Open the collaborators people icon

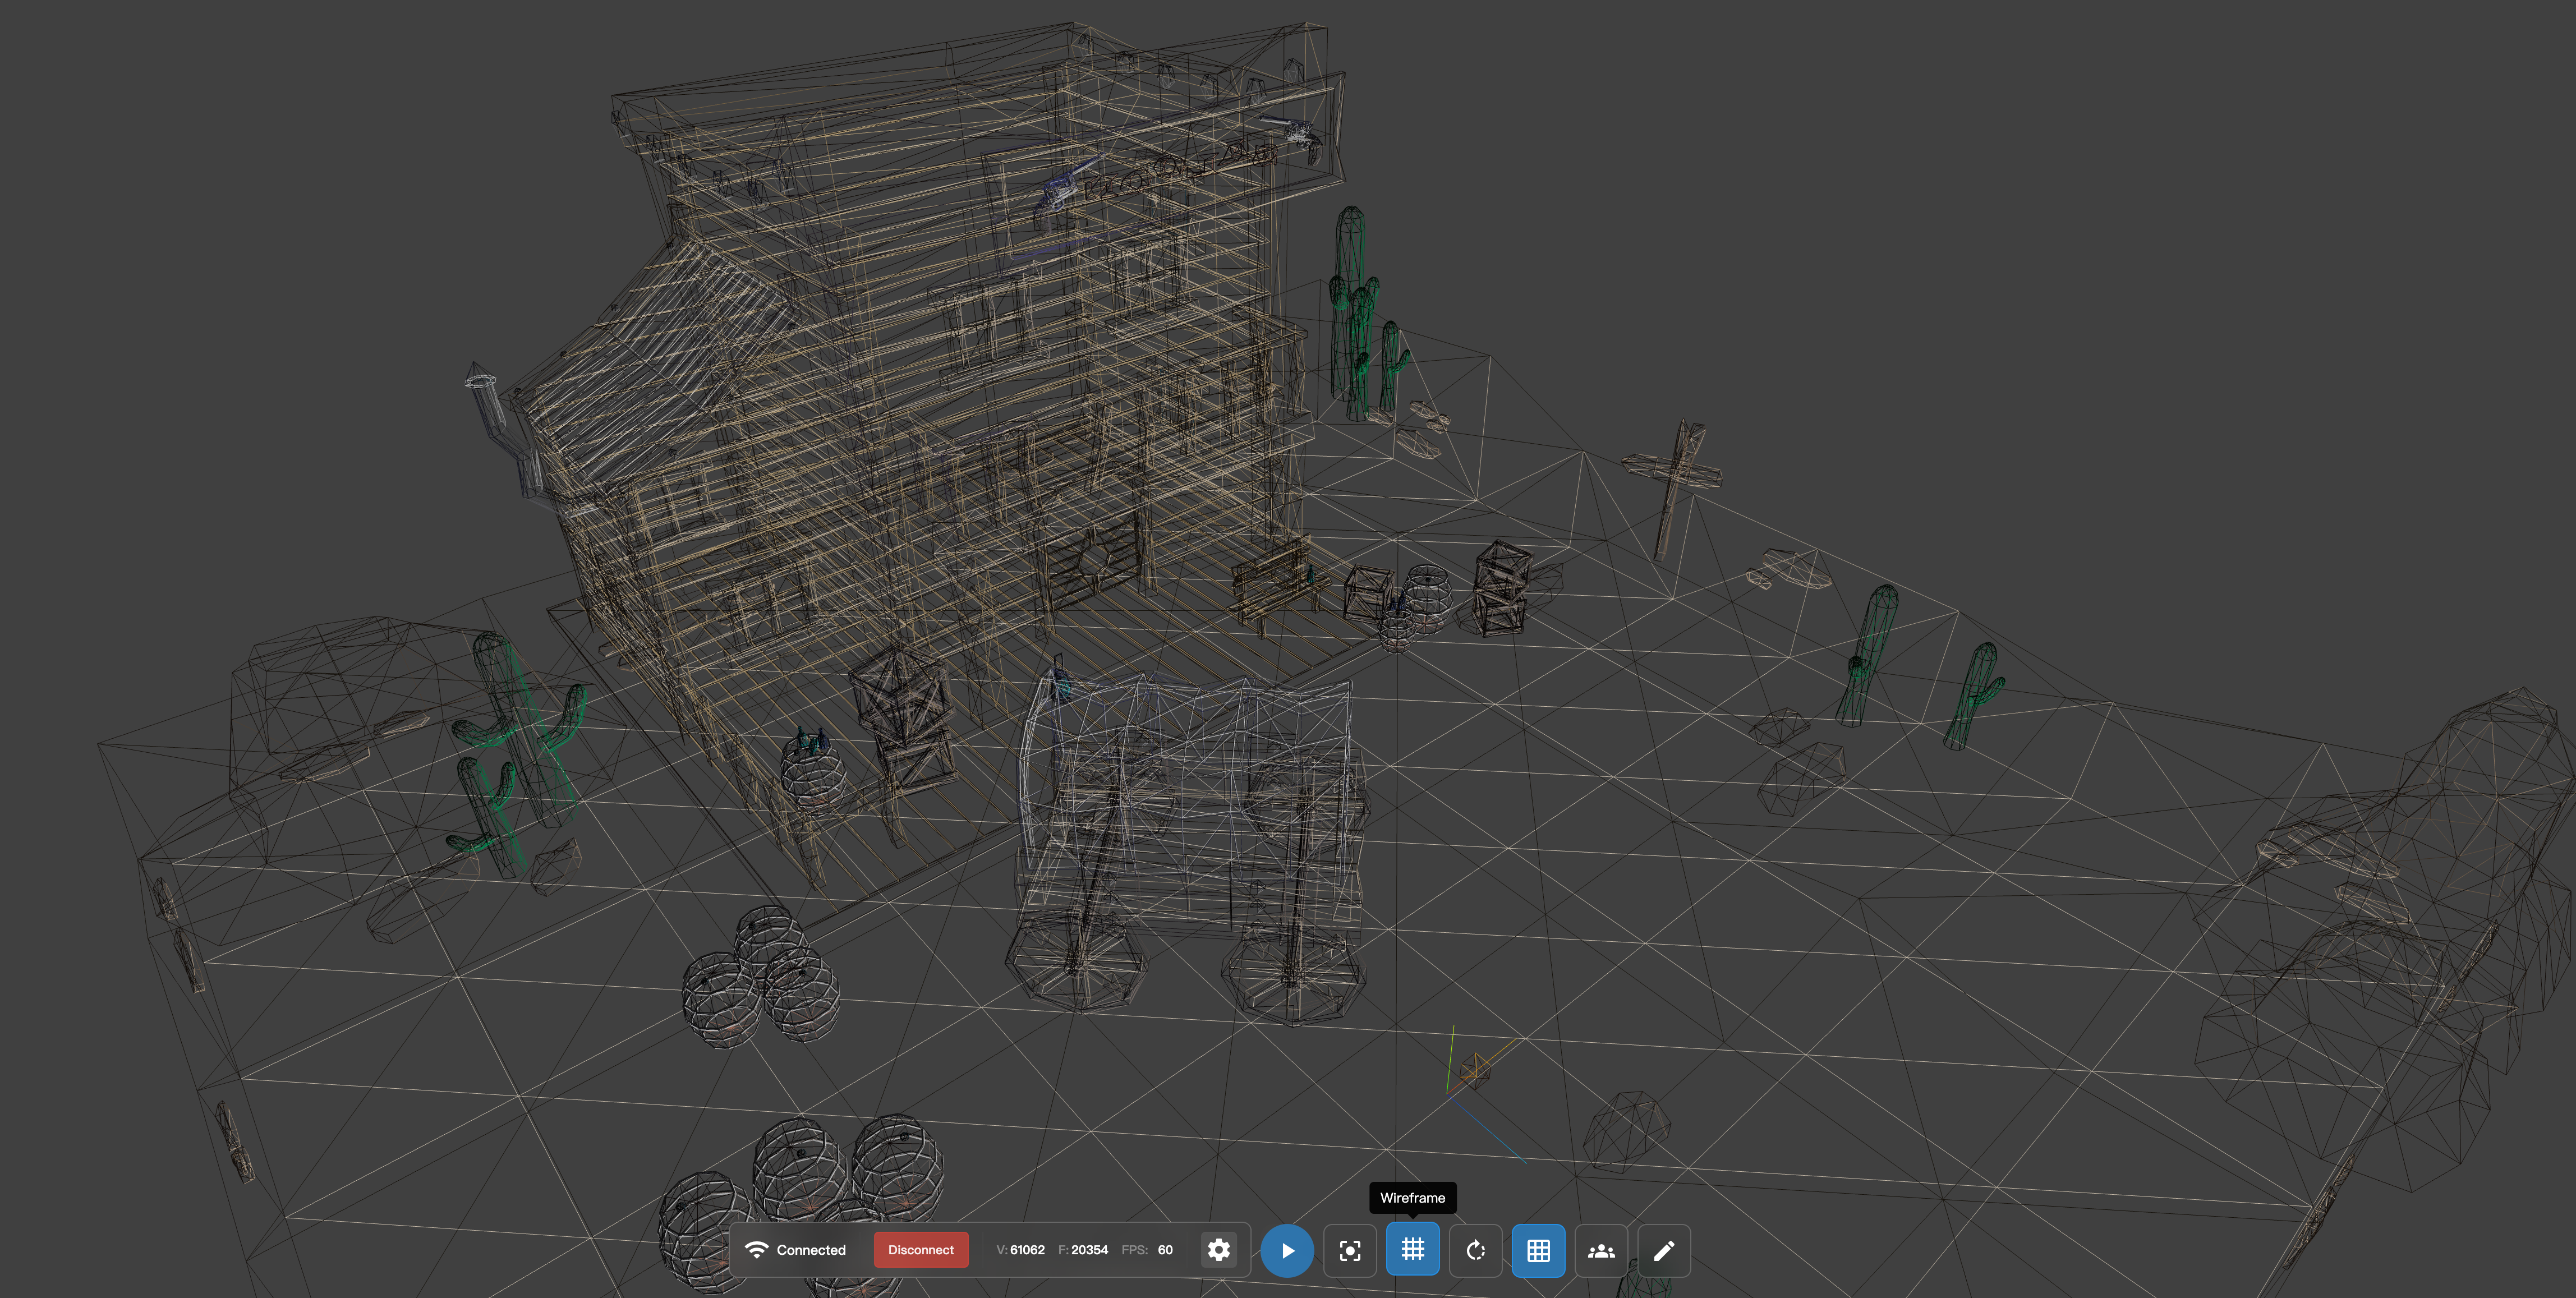click(x=1601, y=1250)
